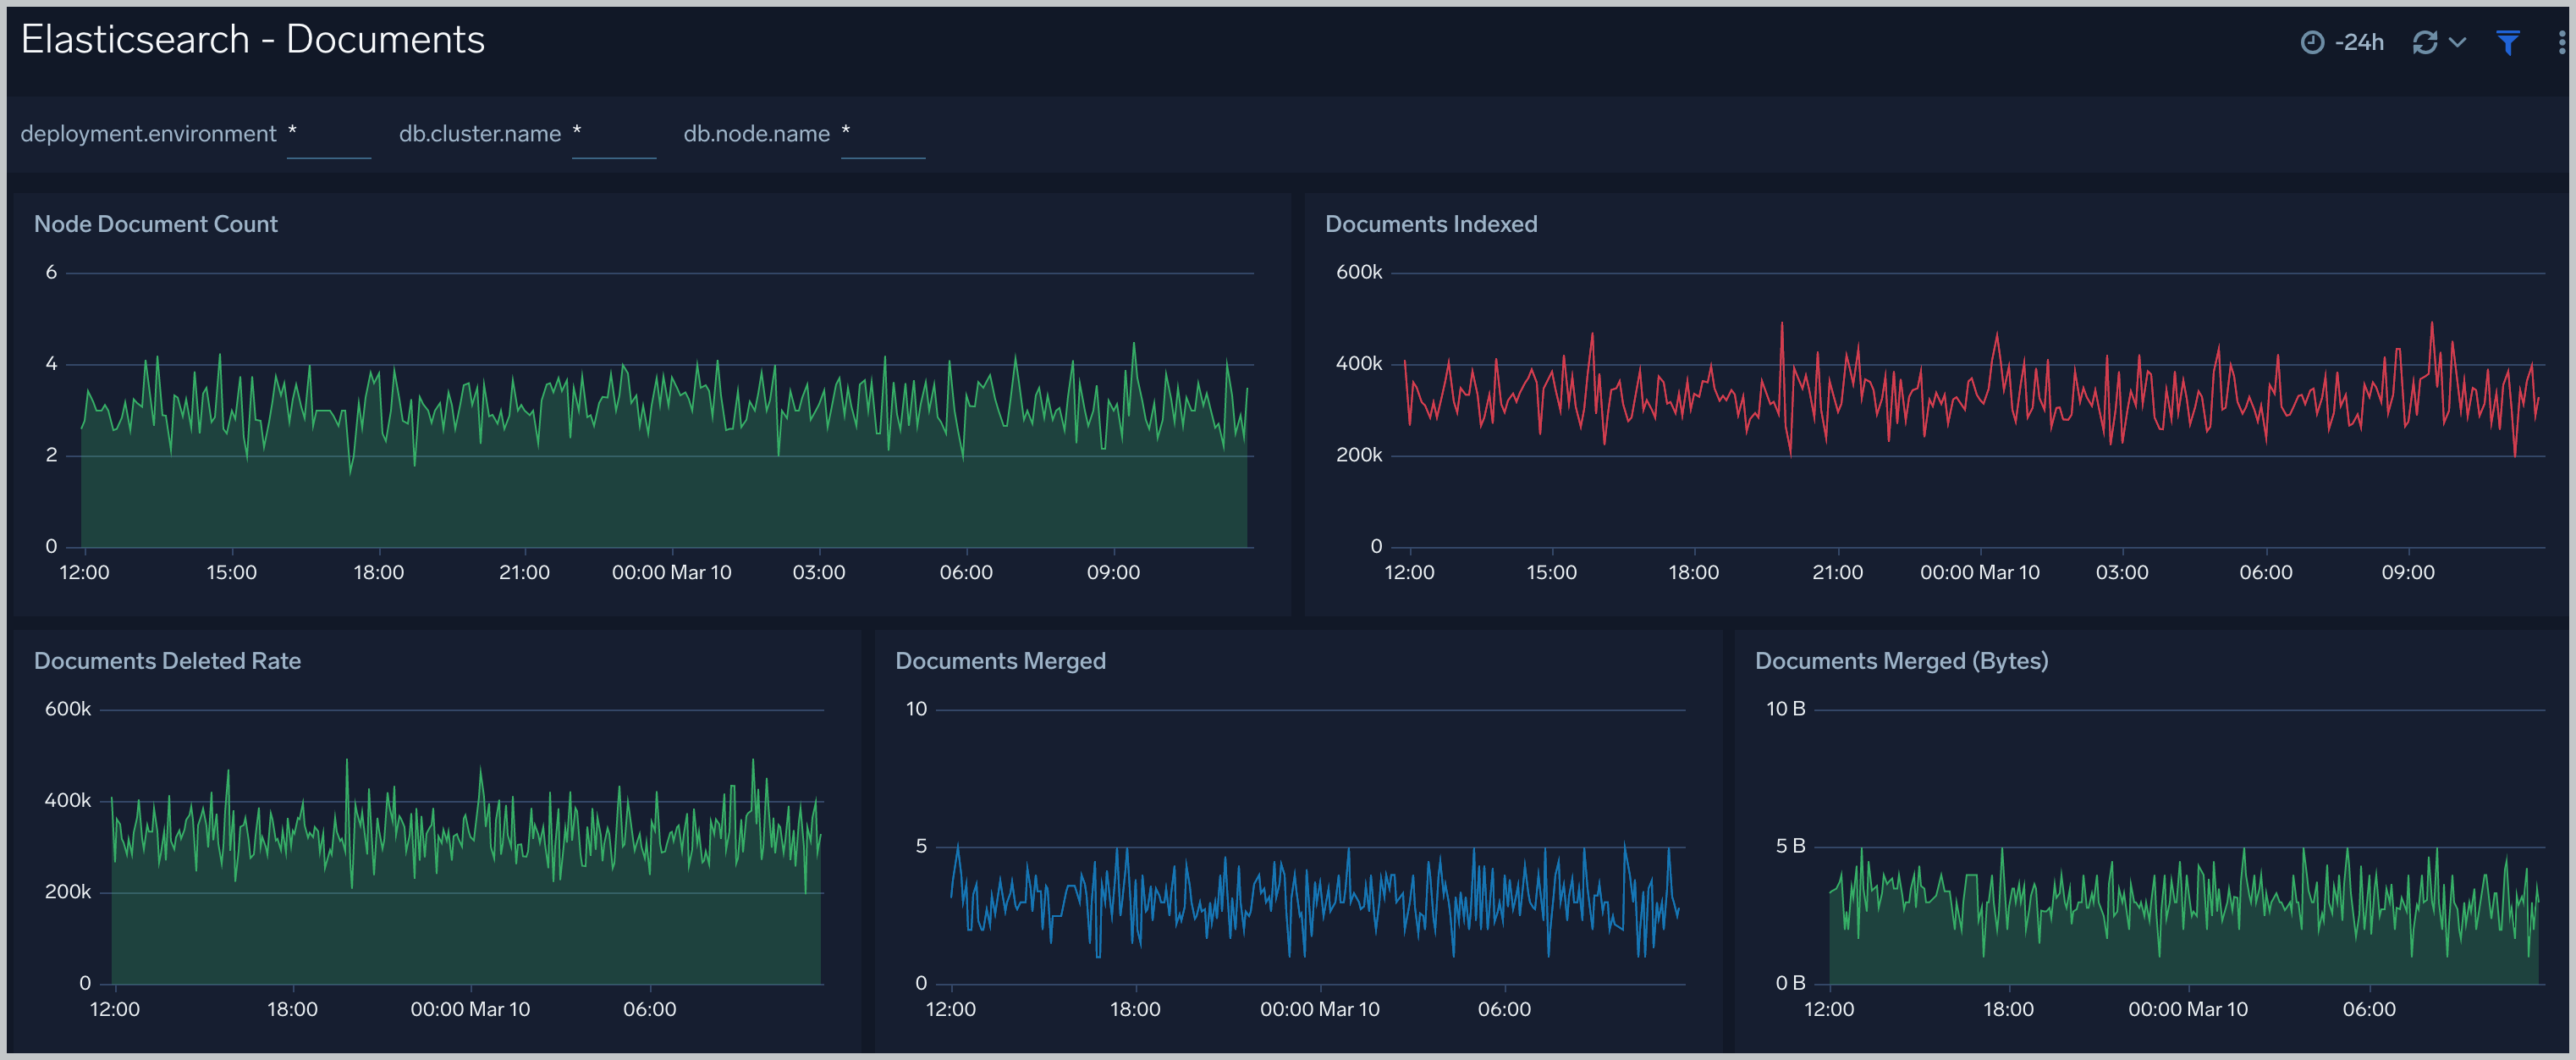The height and width of the screenshot is (1060, 2576).
Task: Select the Documents Merged panel title
Action: coord(1000,661)
